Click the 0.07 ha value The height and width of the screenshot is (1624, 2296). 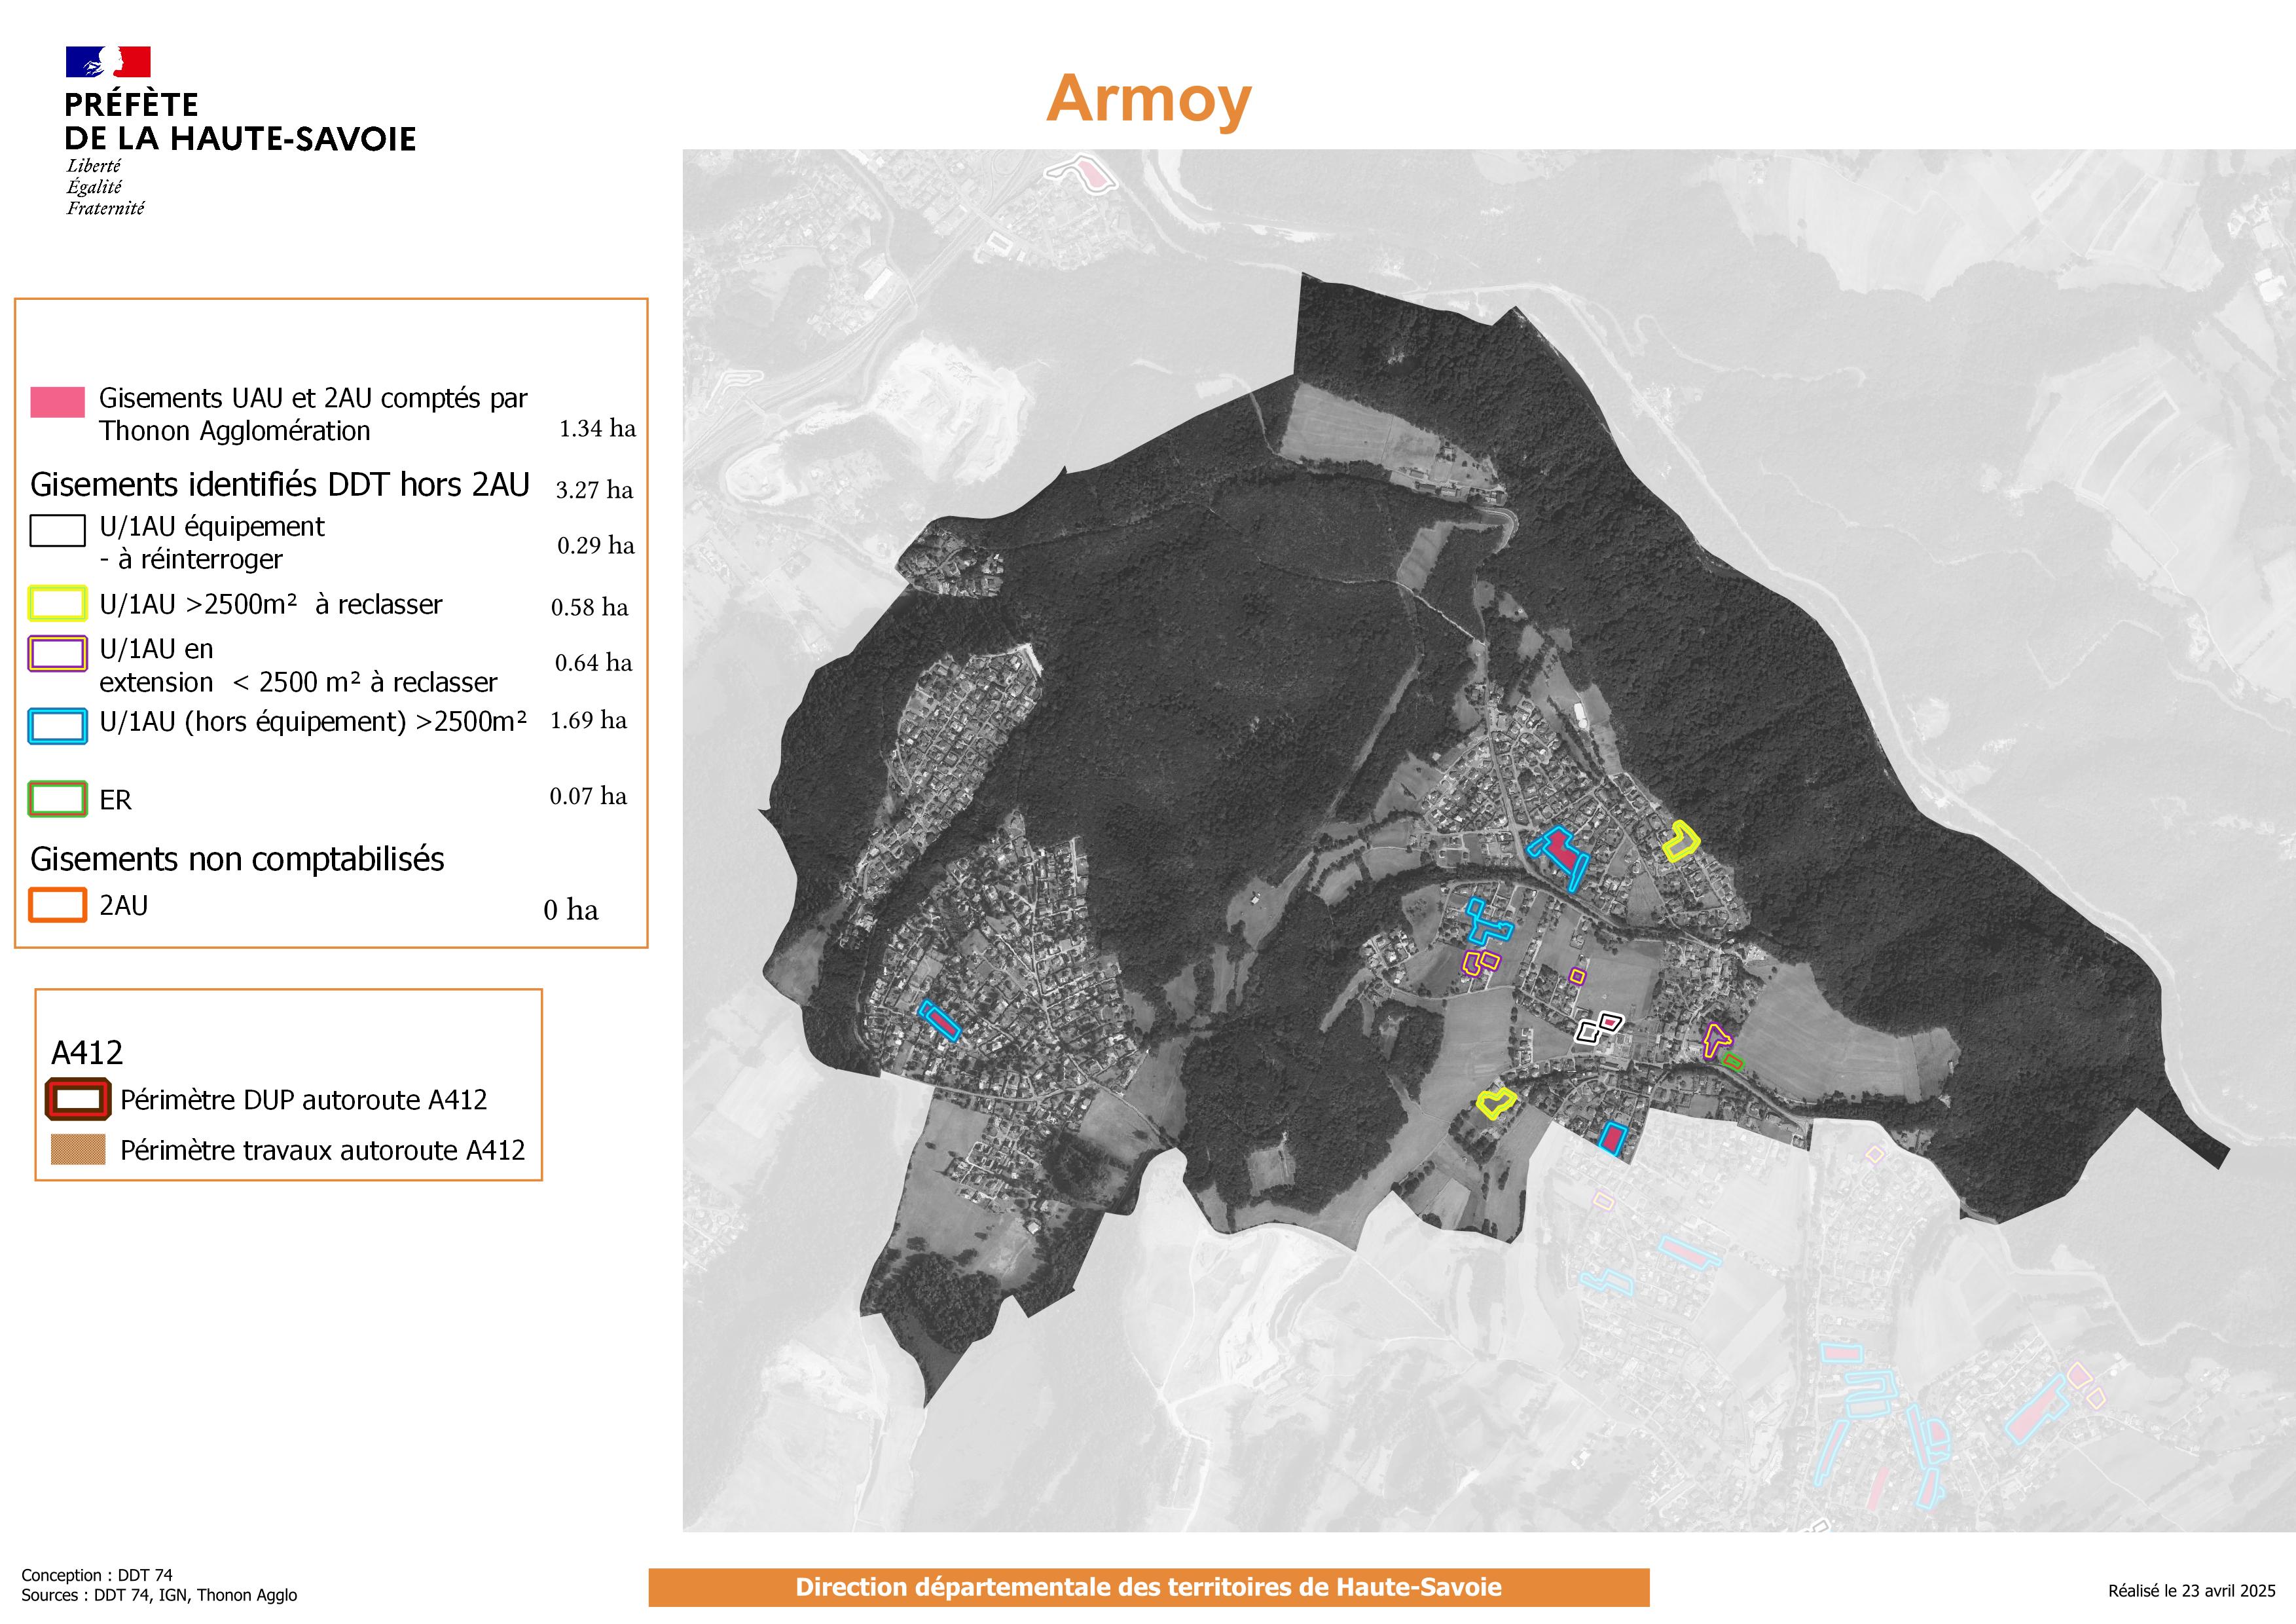point(588,796)
